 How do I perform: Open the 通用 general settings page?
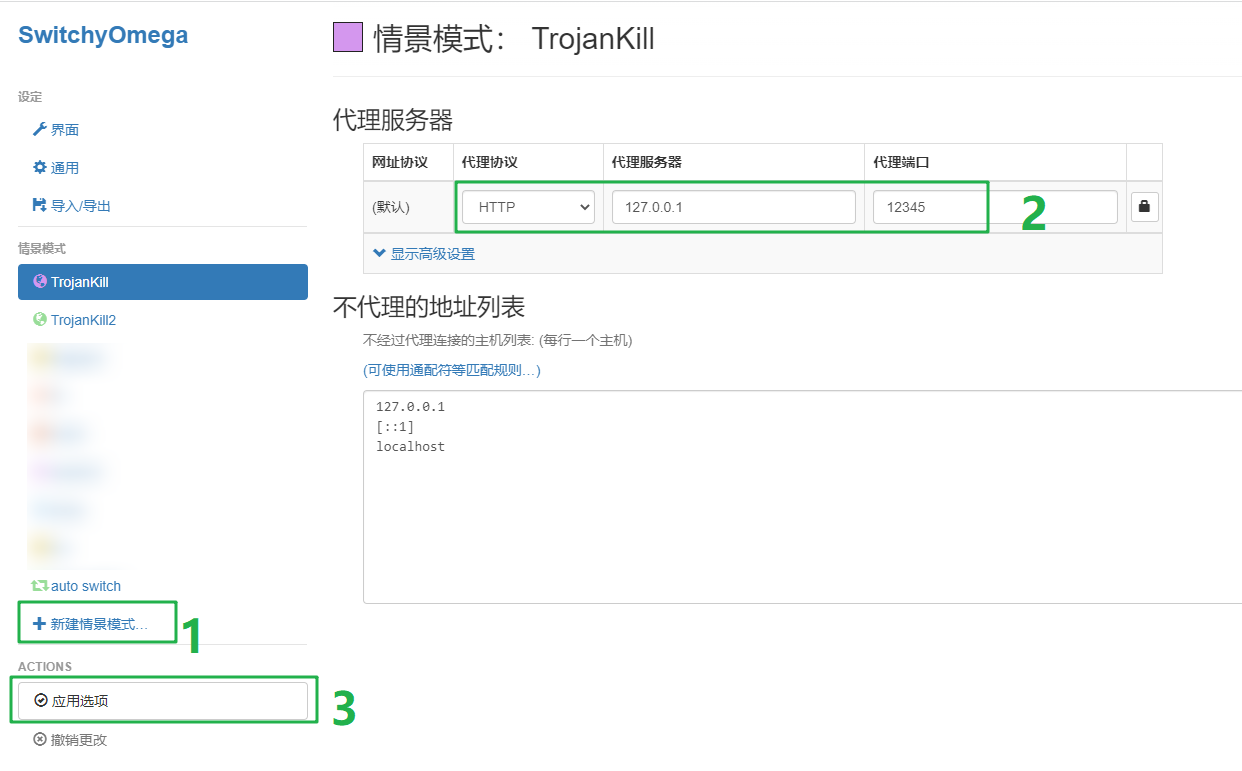56,168
